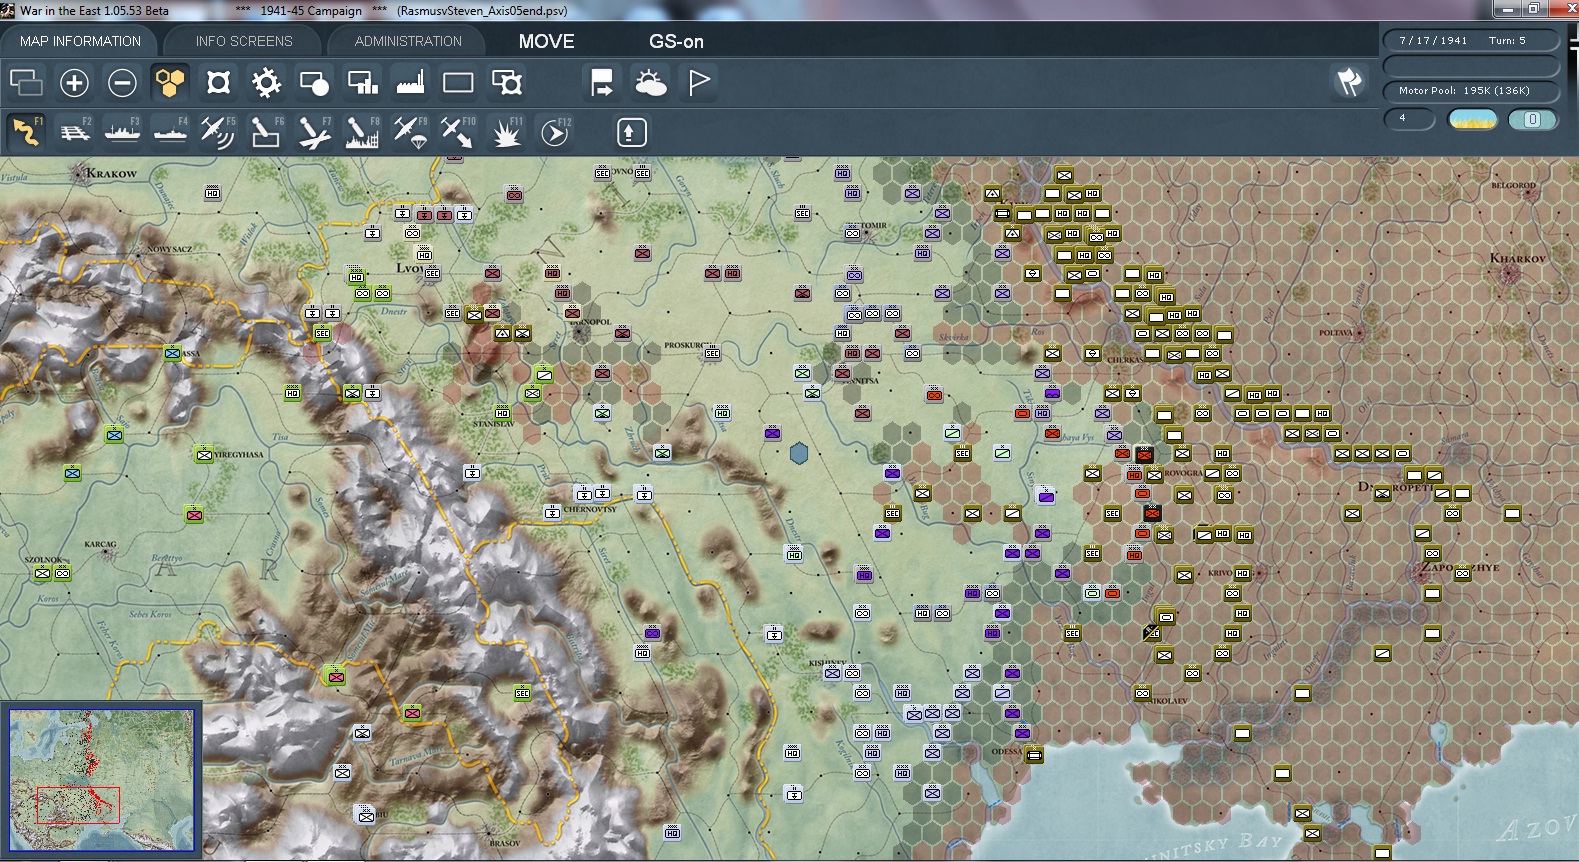Click the Turn: 5 indicator
Viewport: 1579px width, 862px height.
[x=1507, y=41]
